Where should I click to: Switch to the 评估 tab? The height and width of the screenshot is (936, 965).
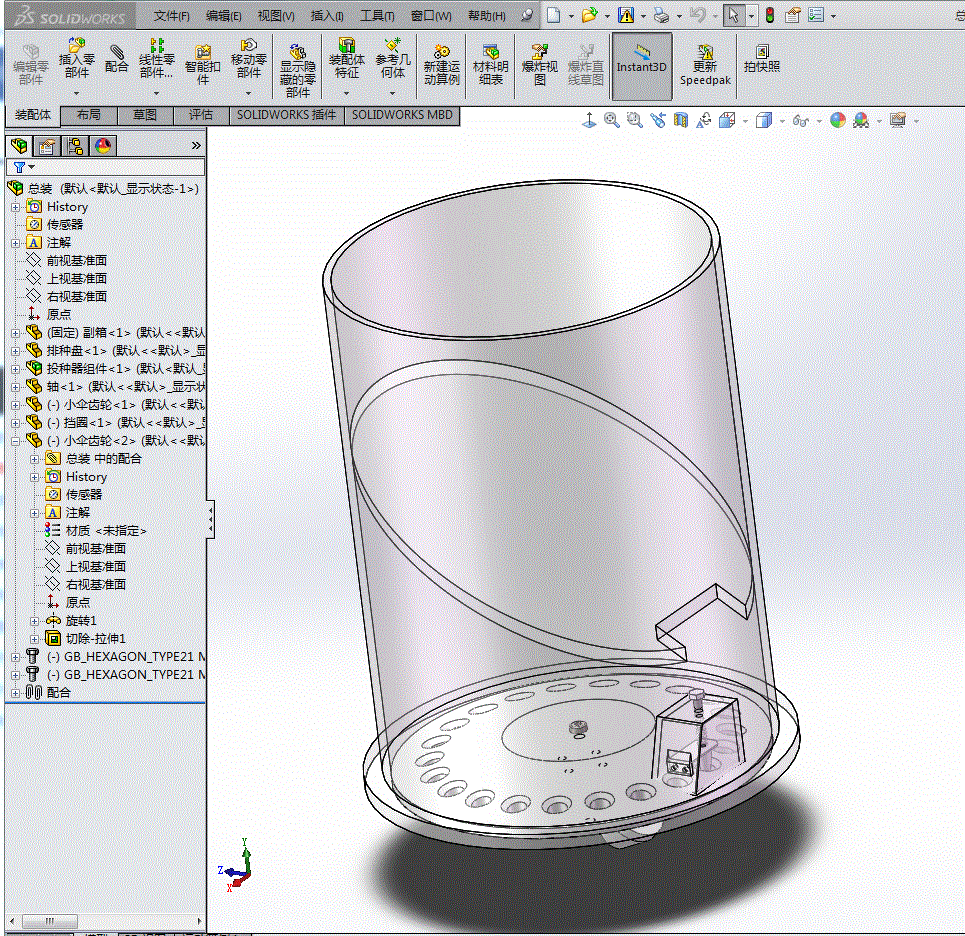(x=201, y=115)
